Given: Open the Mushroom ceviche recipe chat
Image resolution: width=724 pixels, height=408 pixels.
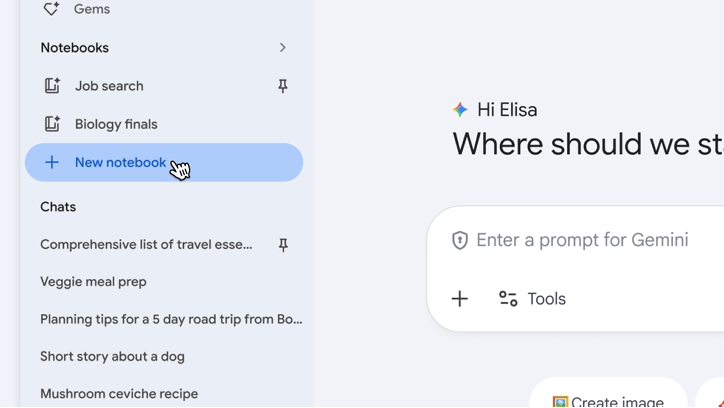Looking at the screenshot, I should [119, 394].
